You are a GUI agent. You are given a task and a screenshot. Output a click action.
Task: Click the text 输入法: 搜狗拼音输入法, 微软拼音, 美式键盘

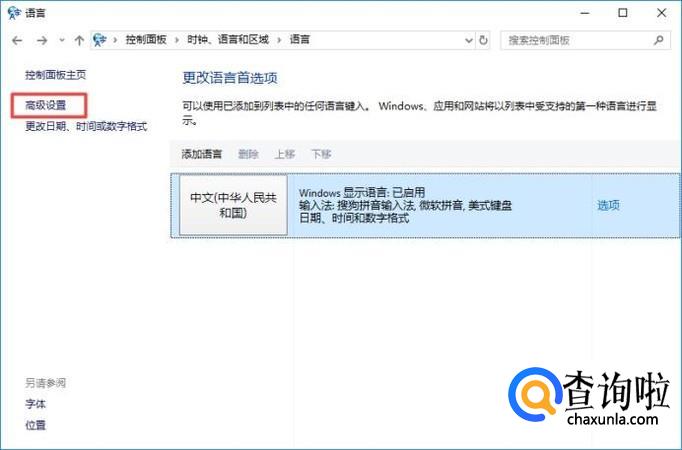pos(405,205)
